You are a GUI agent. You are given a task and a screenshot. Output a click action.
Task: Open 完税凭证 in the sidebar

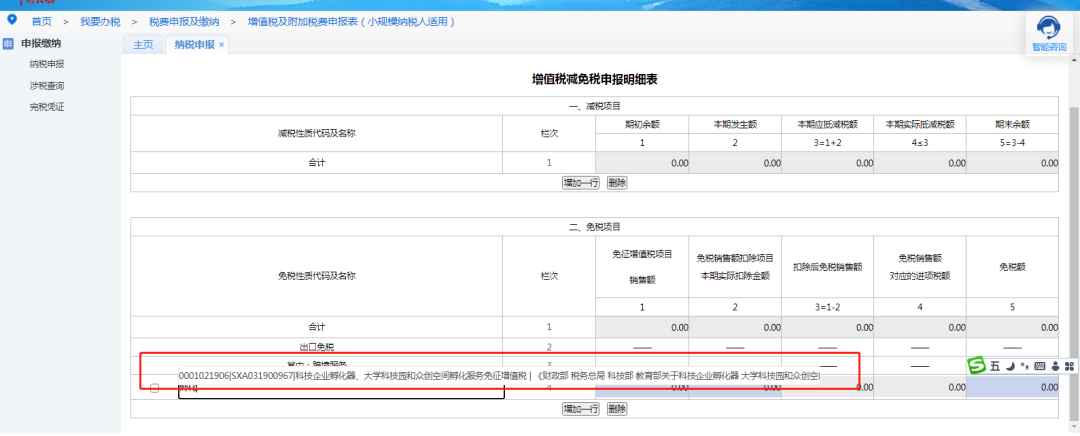[x=47, y=107]
